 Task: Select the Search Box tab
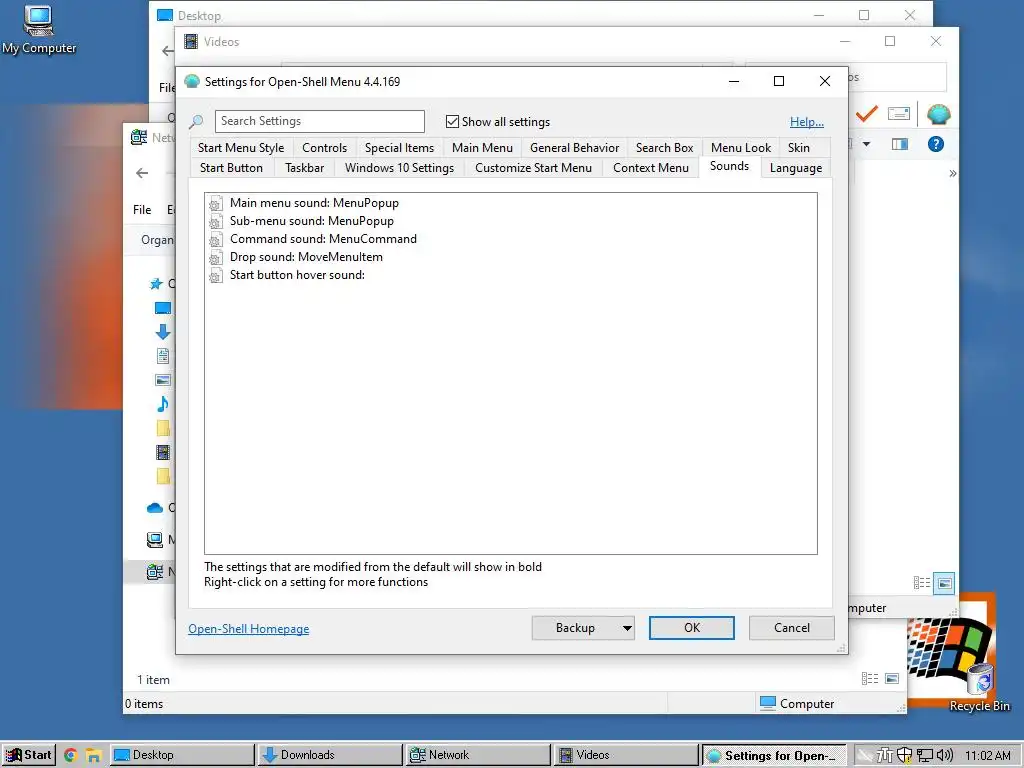tap(664, 148)
